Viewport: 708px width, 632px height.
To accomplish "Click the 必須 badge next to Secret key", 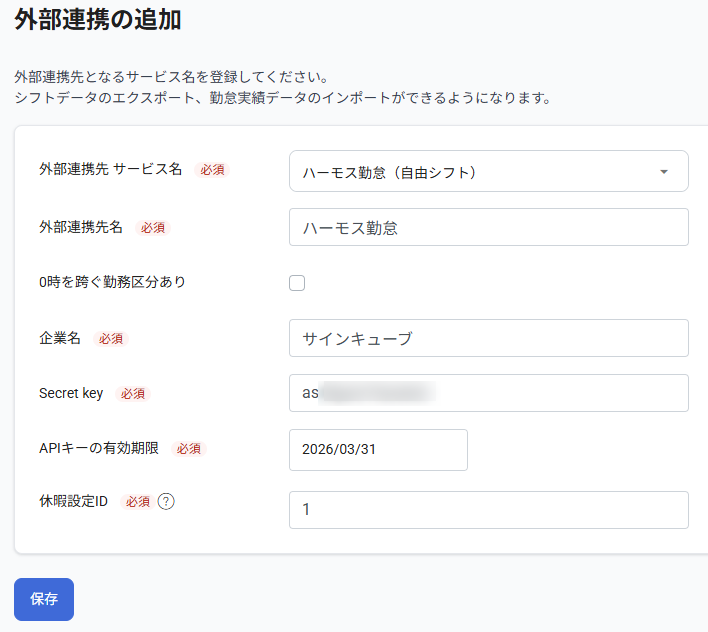I will pos(133,394).
